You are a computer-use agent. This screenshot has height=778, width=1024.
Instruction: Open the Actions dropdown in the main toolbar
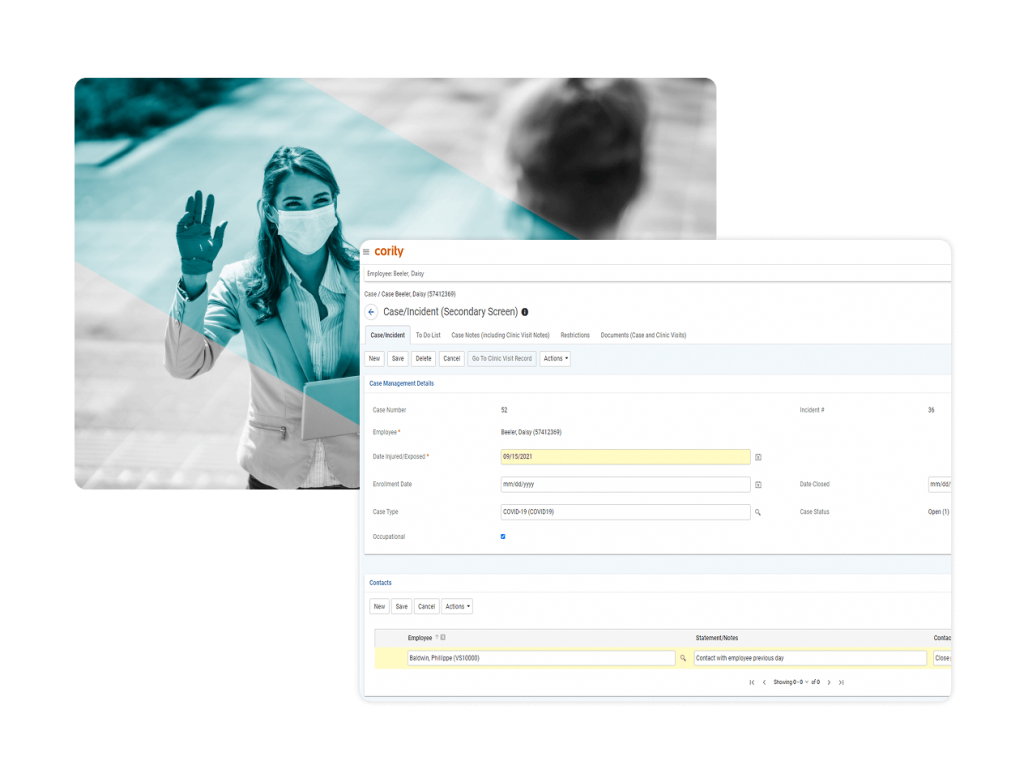[554, 359]
